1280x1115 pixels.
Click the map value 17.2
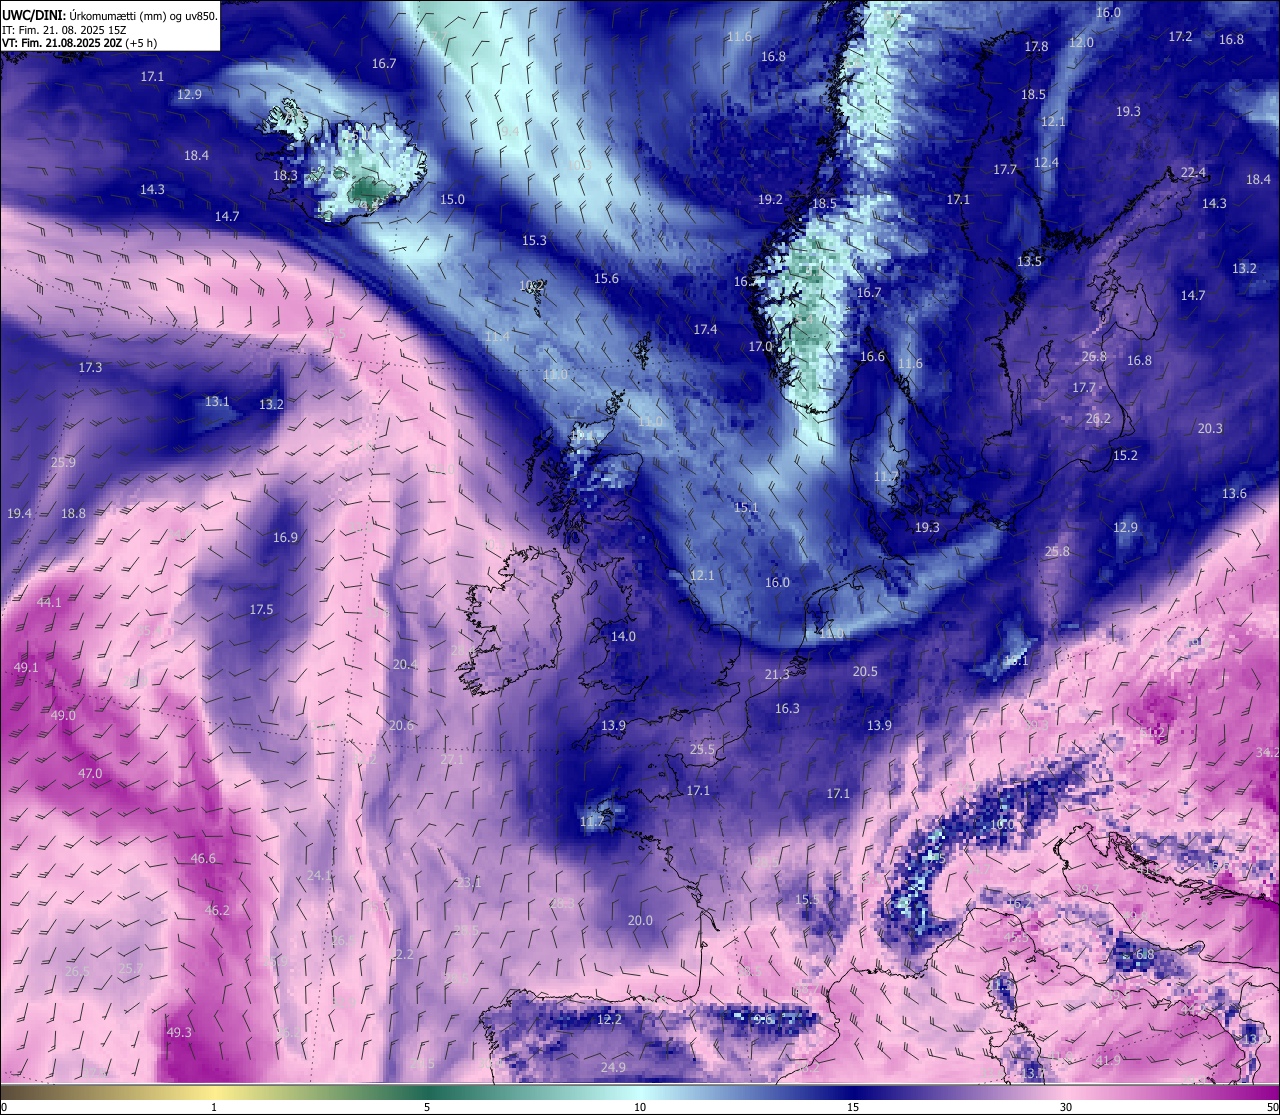click(1180, 36)
